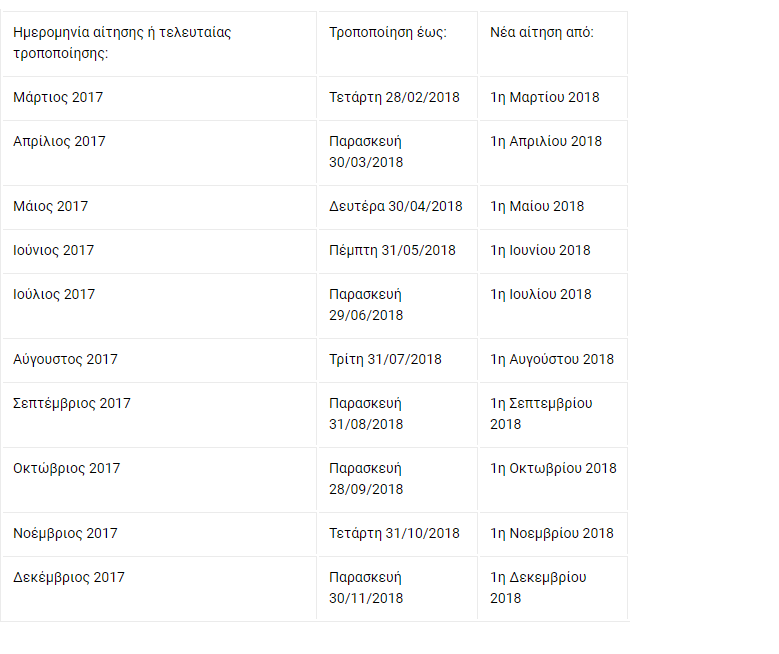Screen dimensions: 779x654
Task: Click the 'Νέα αίτηση από:' column header
Action: (x=542, y=32)
